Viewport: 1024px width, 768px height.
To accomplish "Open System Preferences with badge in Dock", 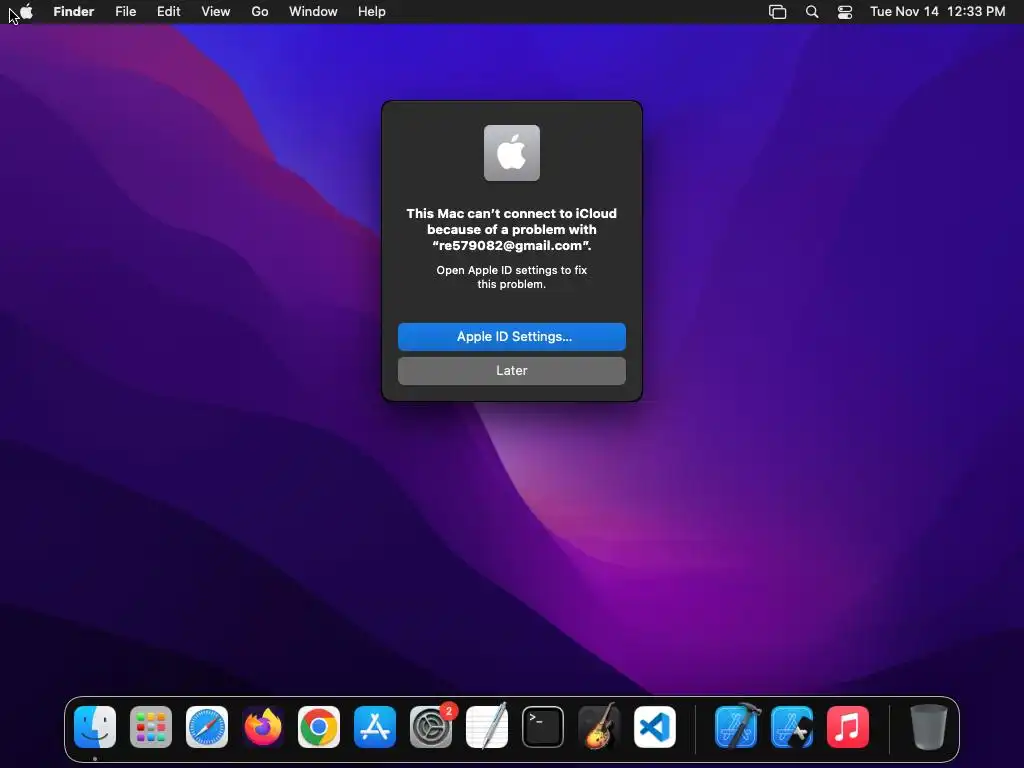I will (x=431, y=727).
